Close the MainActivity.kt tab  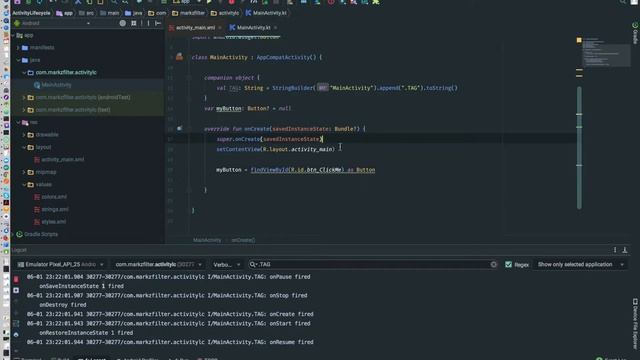click(275, 28)
